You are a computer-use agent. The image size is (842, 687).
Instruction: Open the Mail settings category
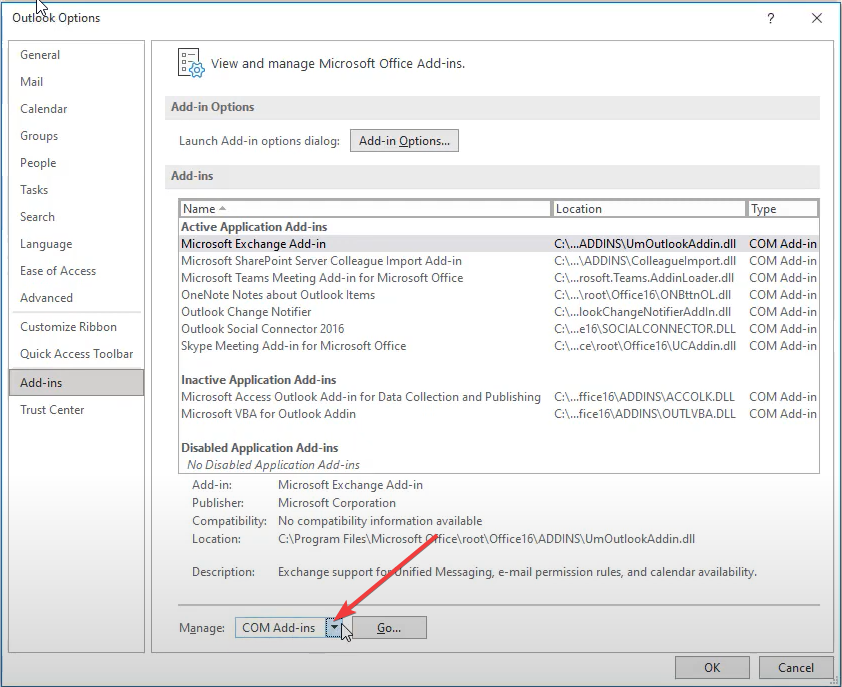[x=77, y=82]
